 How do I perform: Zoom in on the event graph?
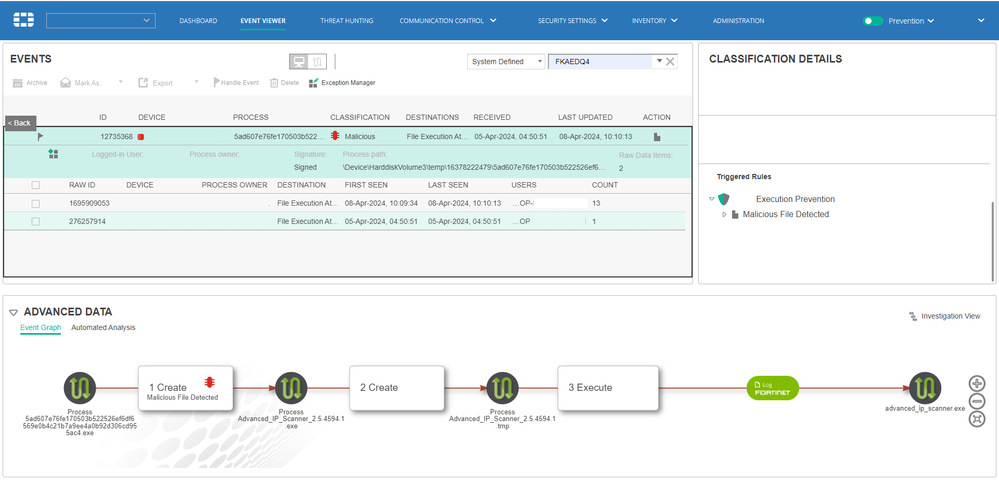(x=977, y=383)
